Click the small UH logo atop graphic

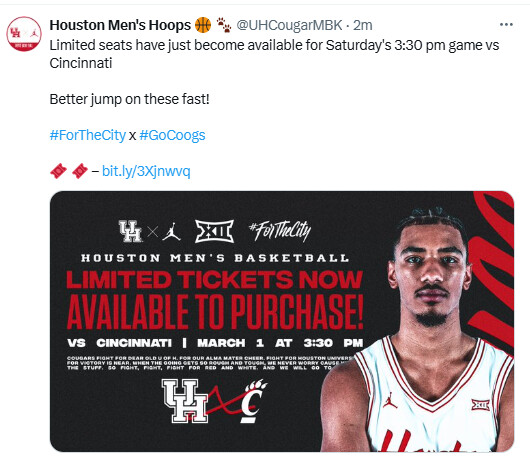click(x=130, y=231)
